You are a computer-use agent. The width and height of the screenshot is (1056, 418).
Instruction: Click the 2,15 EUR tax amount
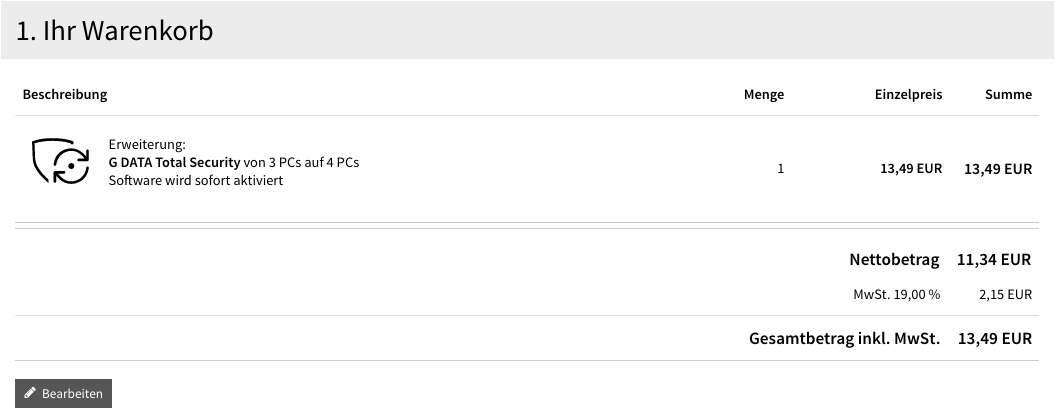(1005, 294)
